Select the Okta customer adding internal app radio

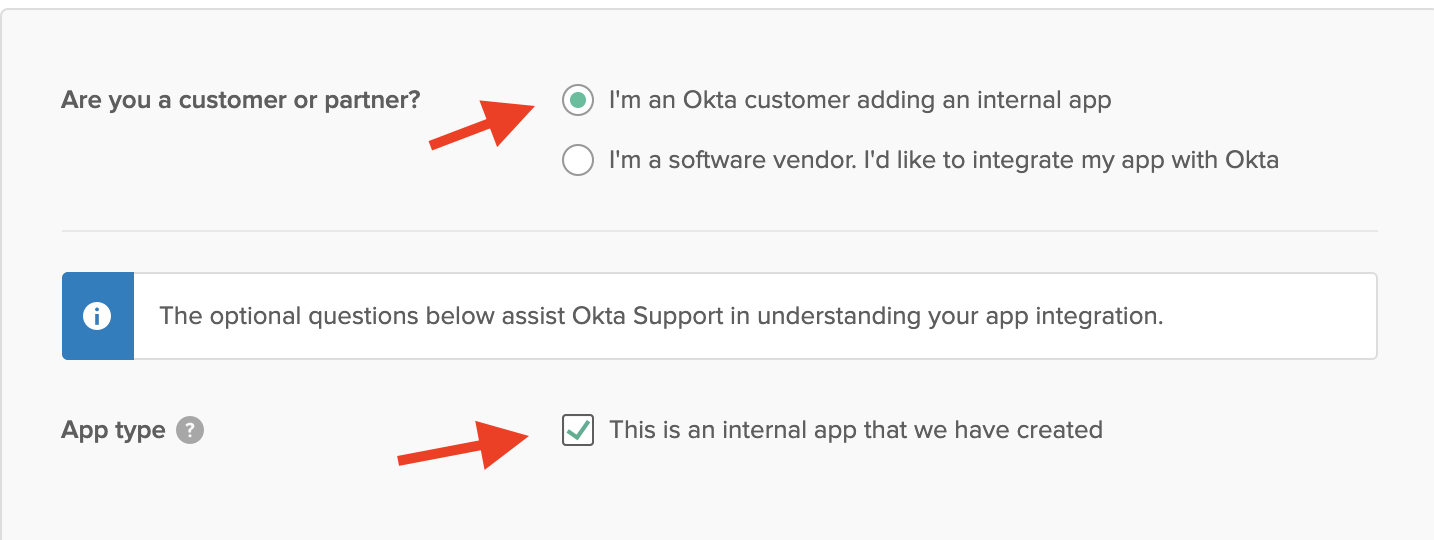pos(577,100)
